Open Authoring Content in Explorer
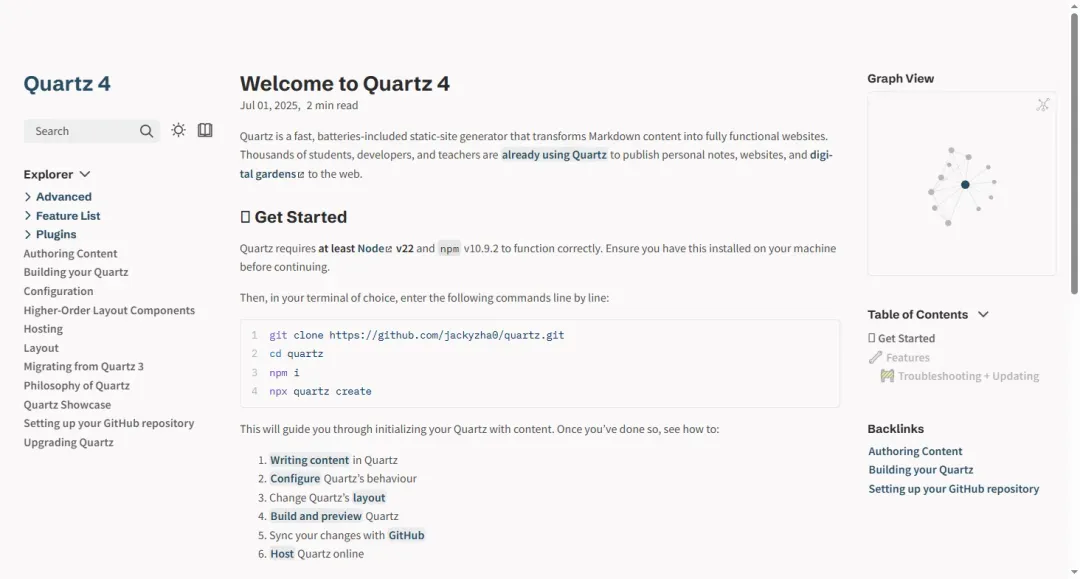 [70, 253]
